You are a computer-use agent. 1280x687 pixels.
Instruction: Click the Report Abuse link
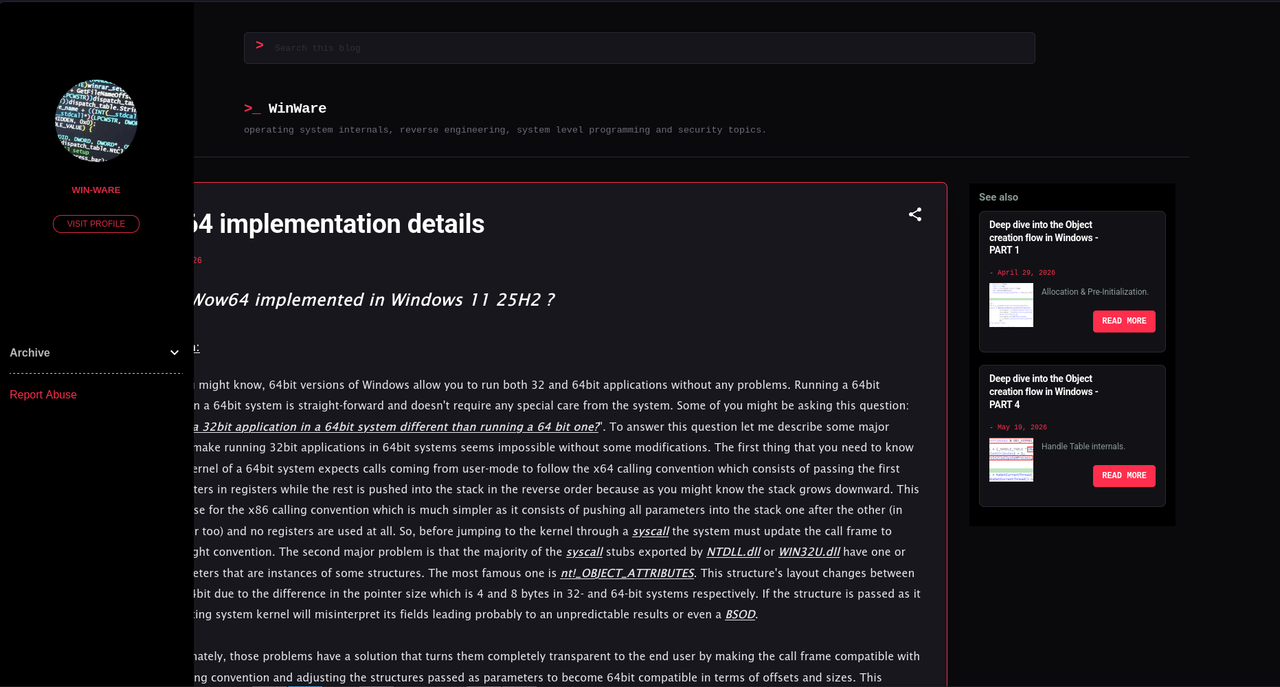click(x=43, y=395)
